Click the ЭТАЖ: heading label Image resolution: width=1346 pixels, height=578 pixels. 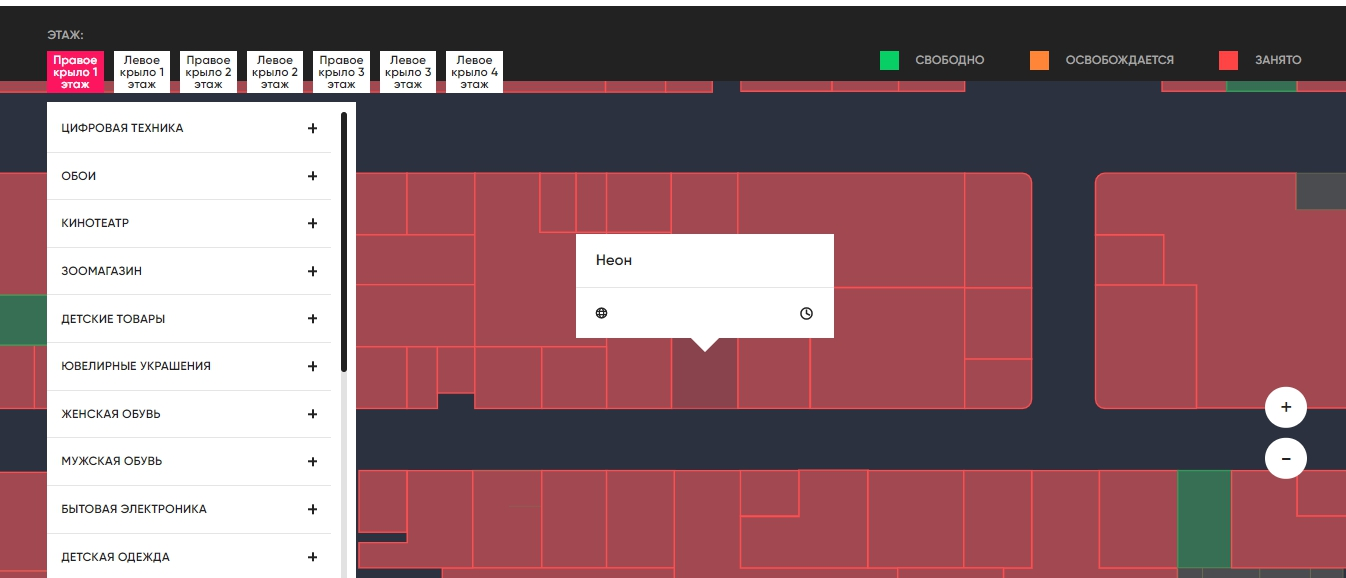tap(65, 35)
